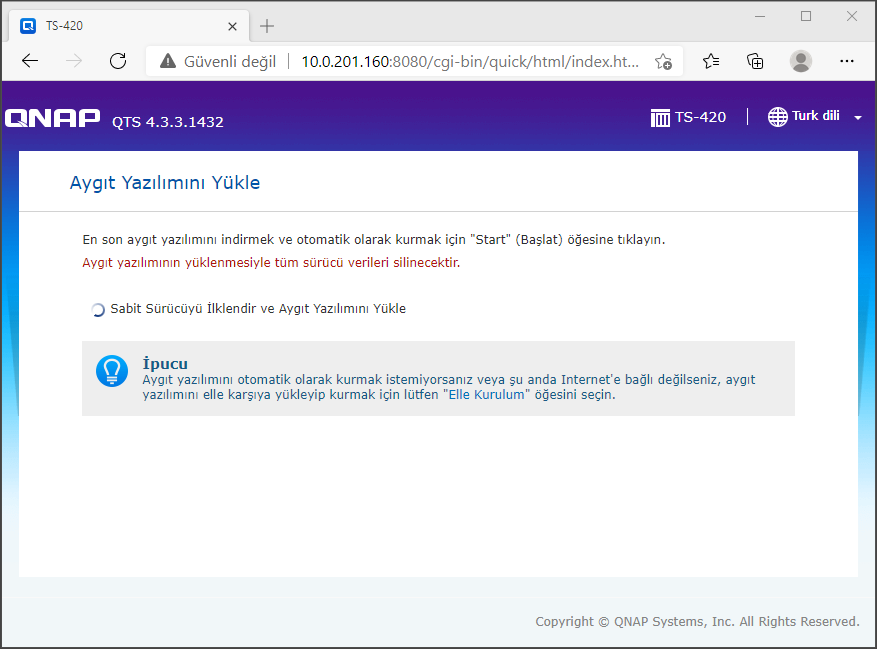The height and width of the screenshot is (649, 877).
Task: Expand the Turk dili language dropdown
Action: (x=815, y=117)
